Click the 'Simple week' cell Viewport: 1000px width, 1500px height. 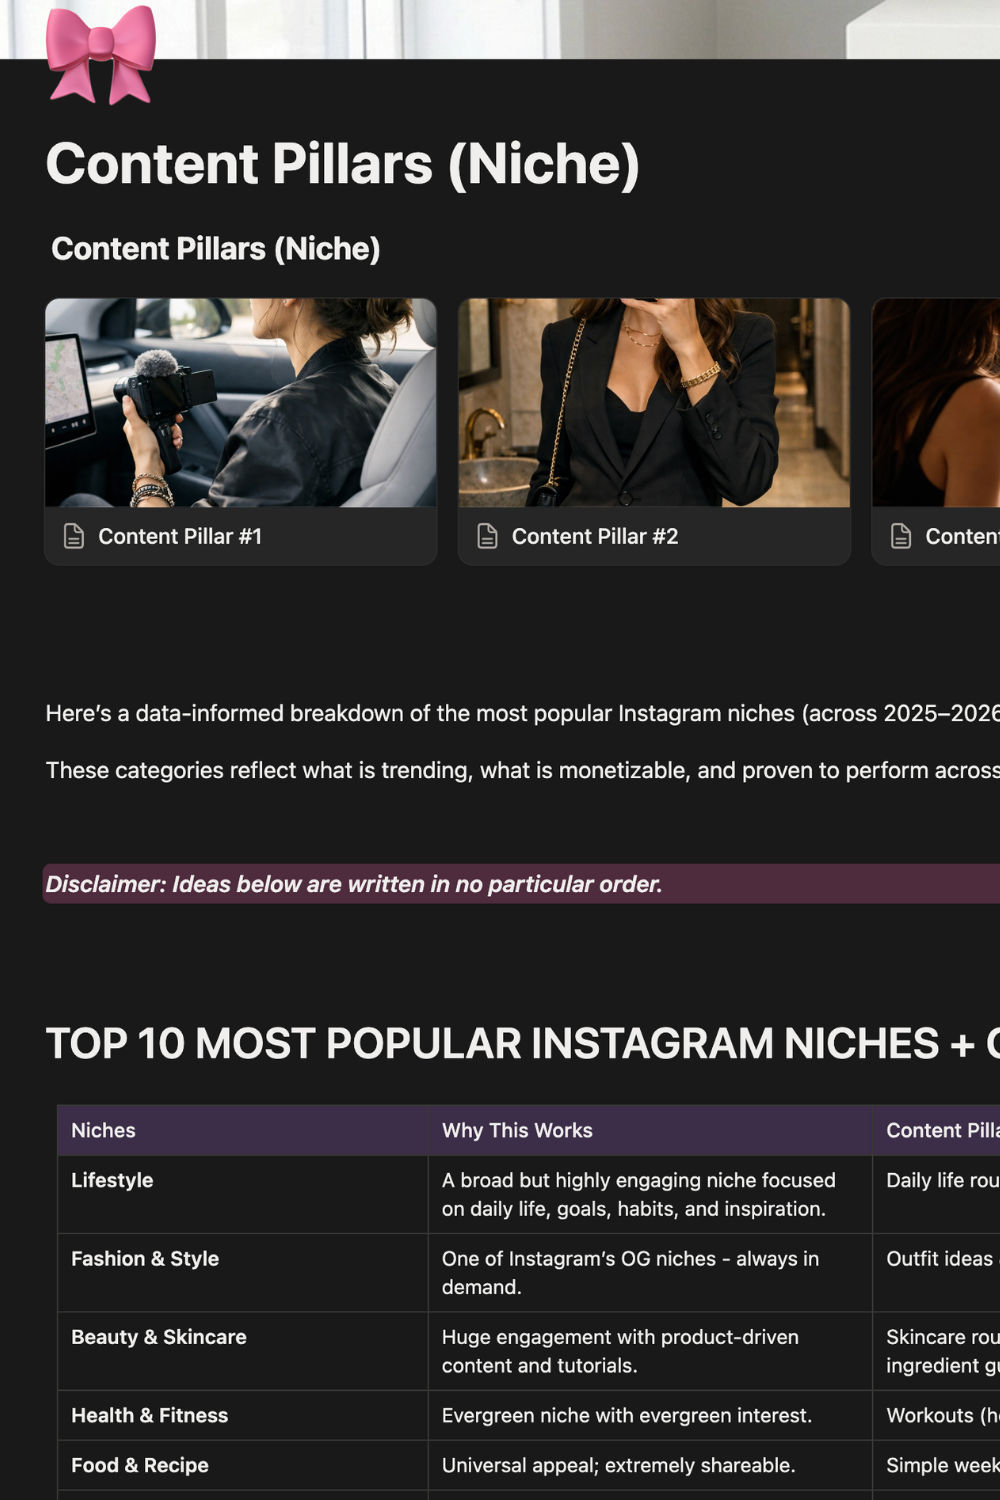(x=937, y=1465)
